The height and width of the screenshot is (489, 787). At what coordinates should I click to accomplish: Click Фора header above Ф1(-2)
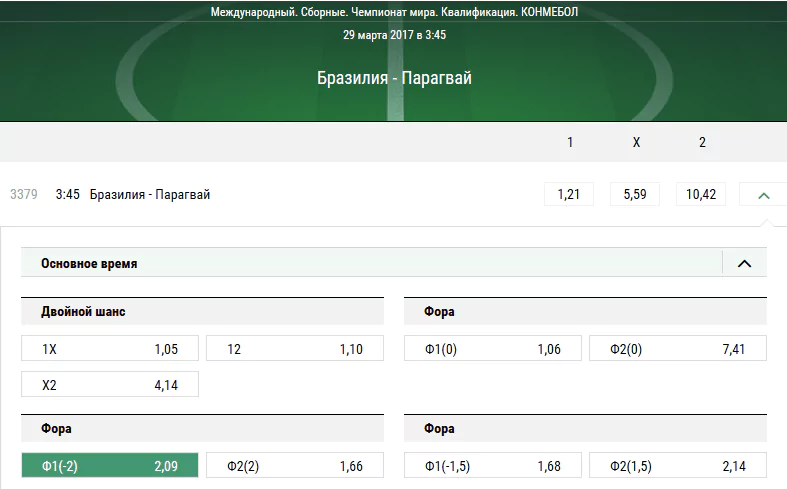click(202, 428)
